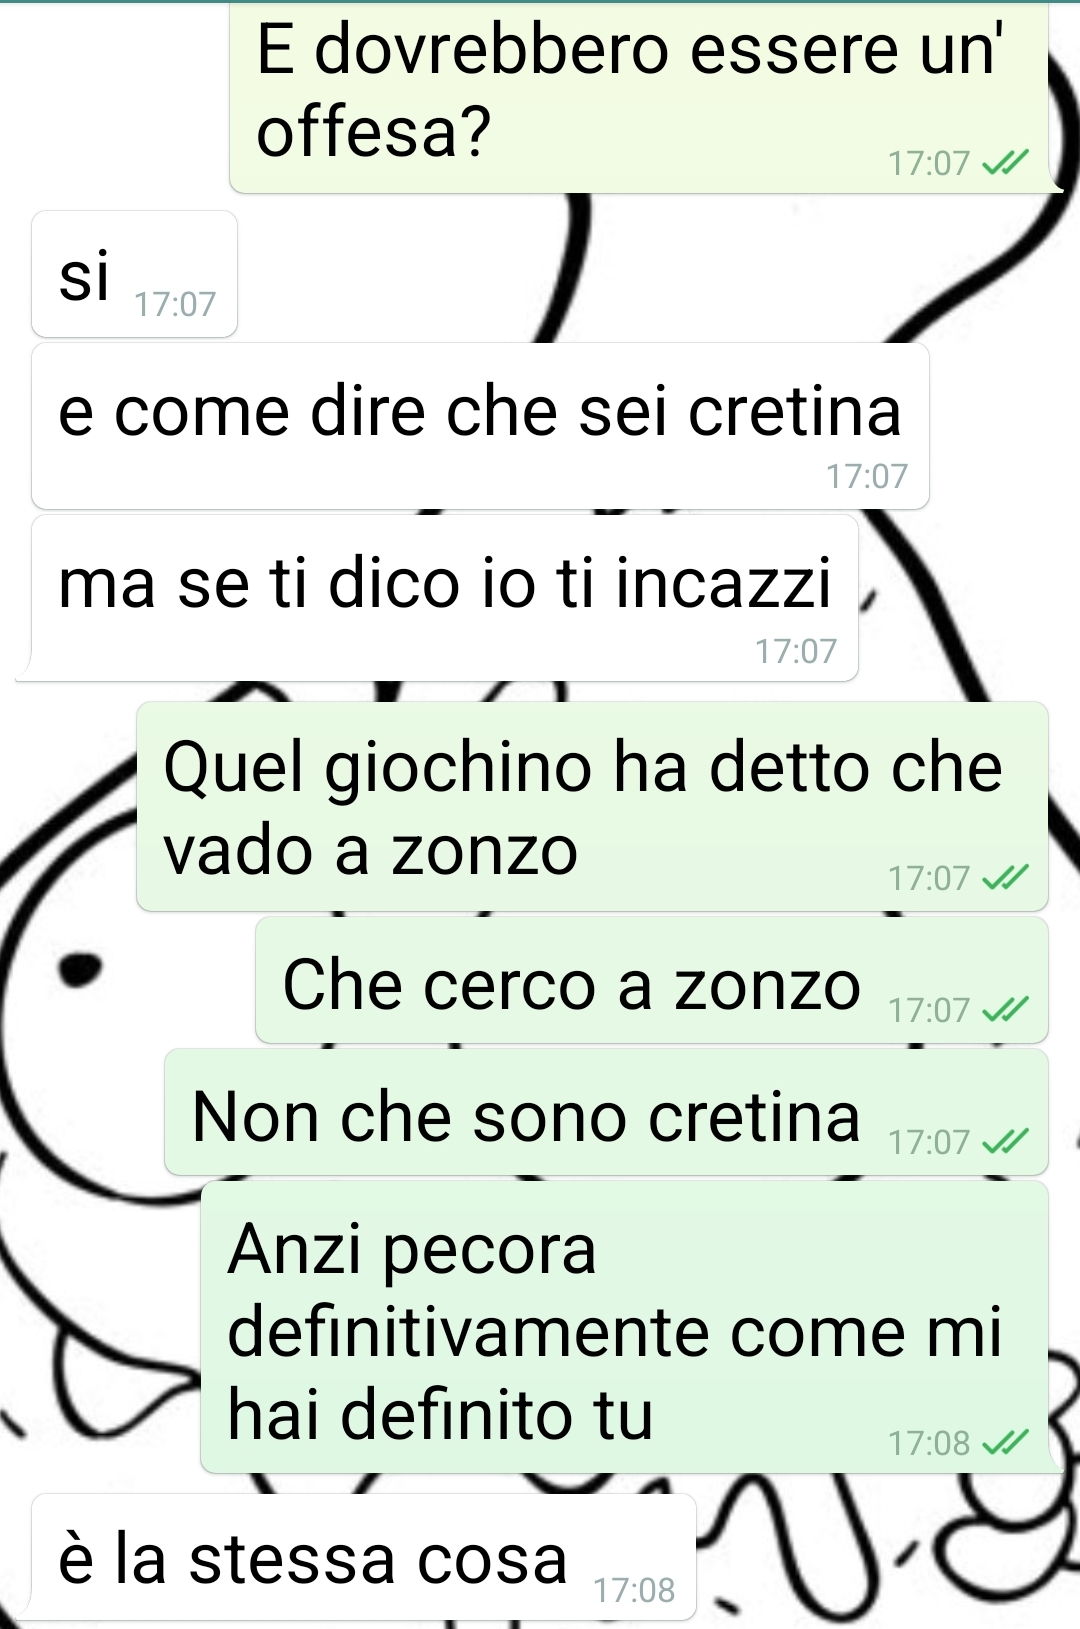The height and width of the screenshot is (1629, 1080).
Task: Click read receipt ticks on 'vado a zonzo' message
Action: [1005, 878]
